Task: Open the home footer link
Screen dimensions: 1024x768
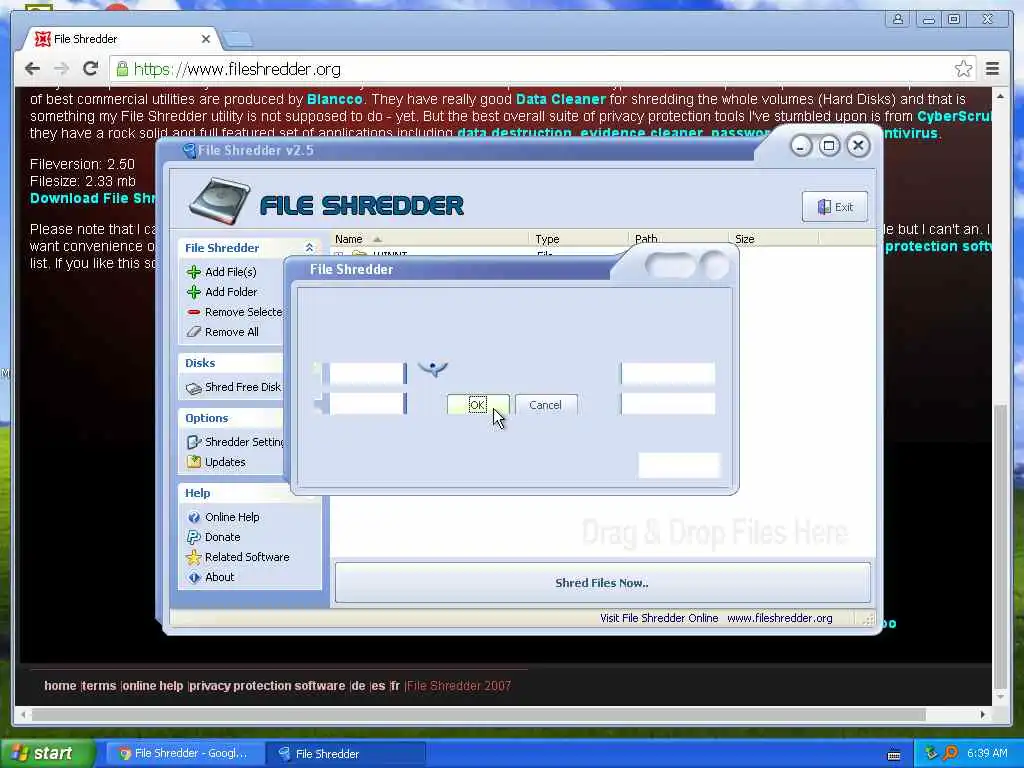Action: point(60,686)
